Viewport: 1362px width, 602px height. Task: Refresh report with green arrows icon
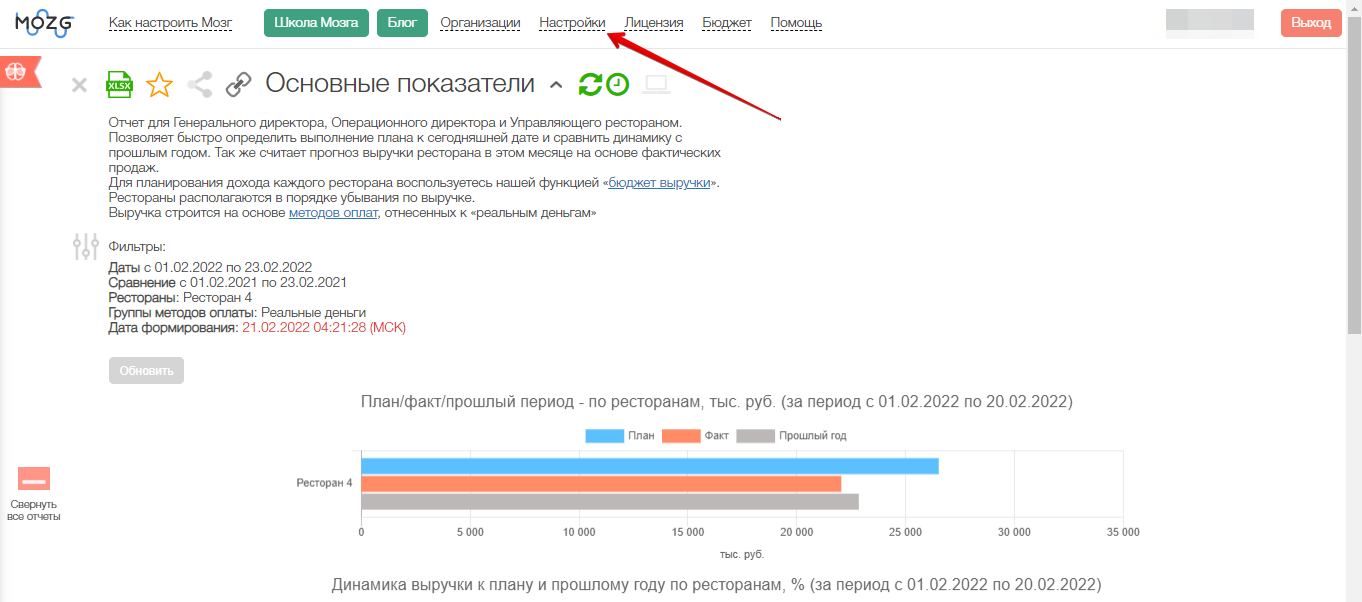click(x=590, y=84)
